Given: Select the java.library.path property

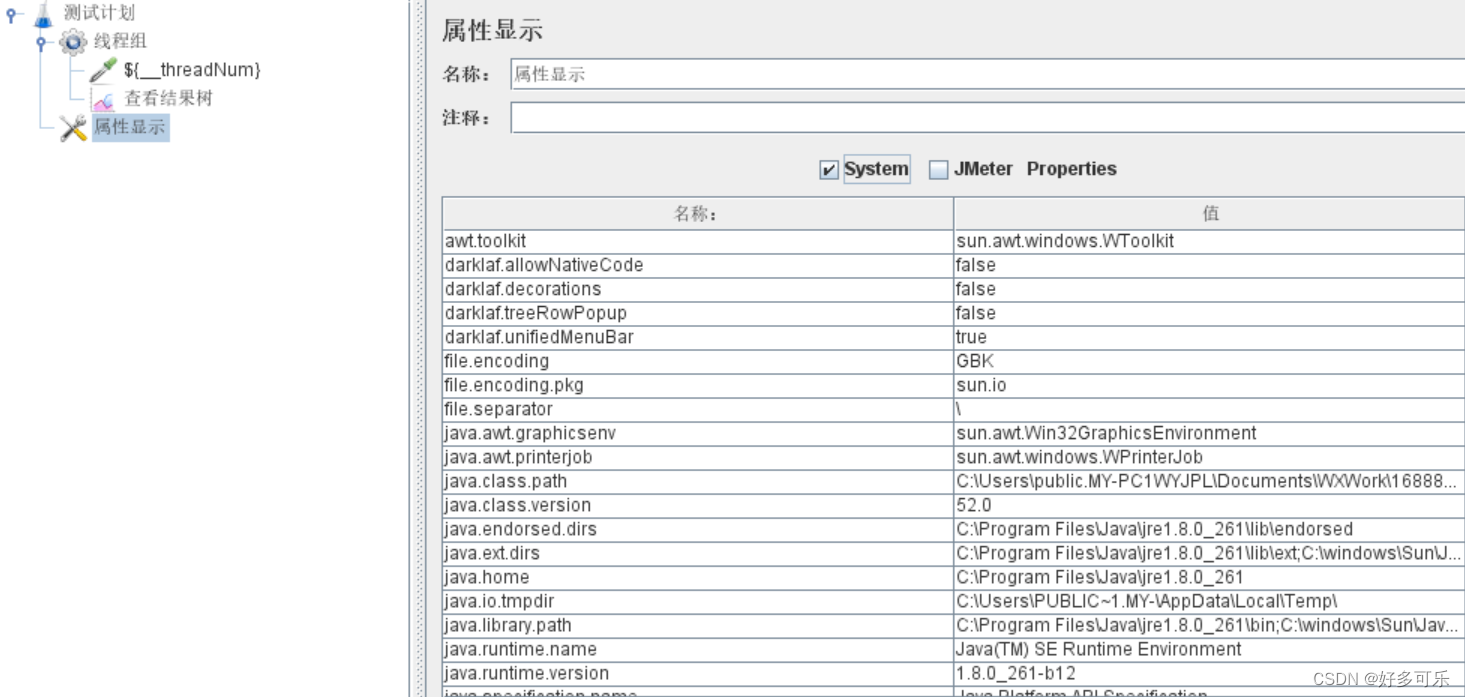Looking at the screenshot, I should (697, 625).
